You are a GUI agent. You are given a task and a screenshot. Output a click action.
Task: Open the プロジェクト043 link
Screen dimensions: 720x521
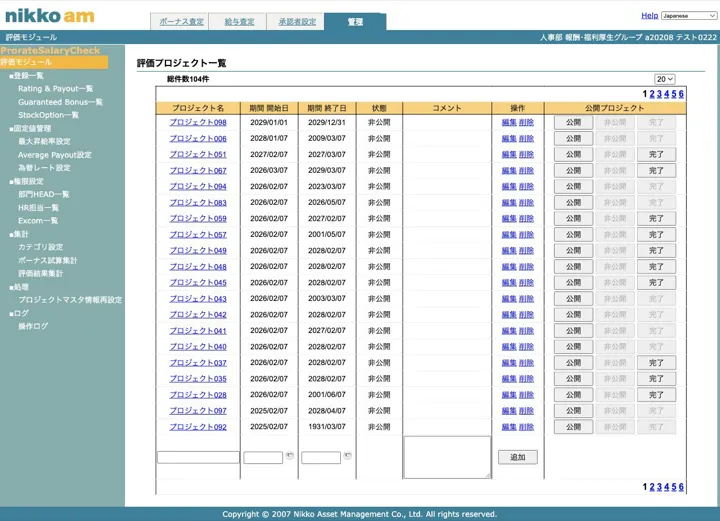click(198, 298)
